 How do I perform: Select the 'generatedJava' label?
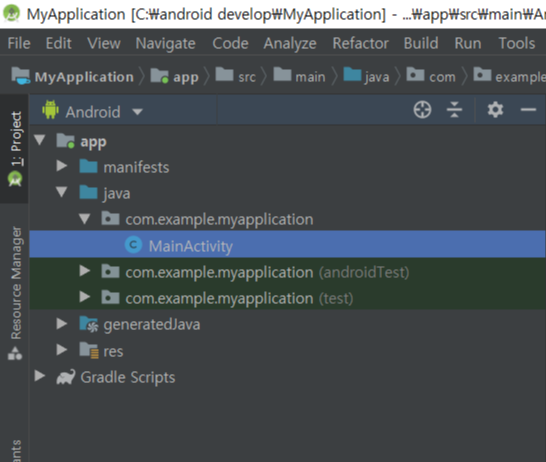click(x=152, y=325)
